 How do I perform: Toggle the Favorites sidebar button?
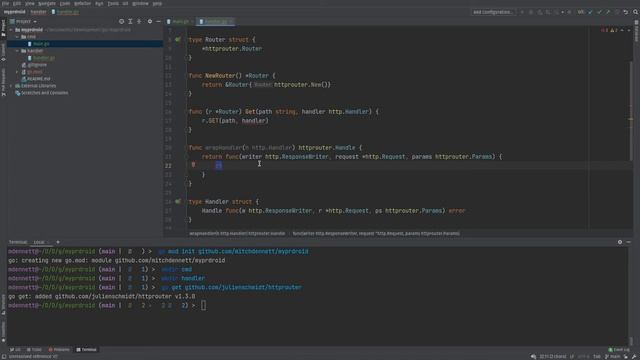point(3,332)
